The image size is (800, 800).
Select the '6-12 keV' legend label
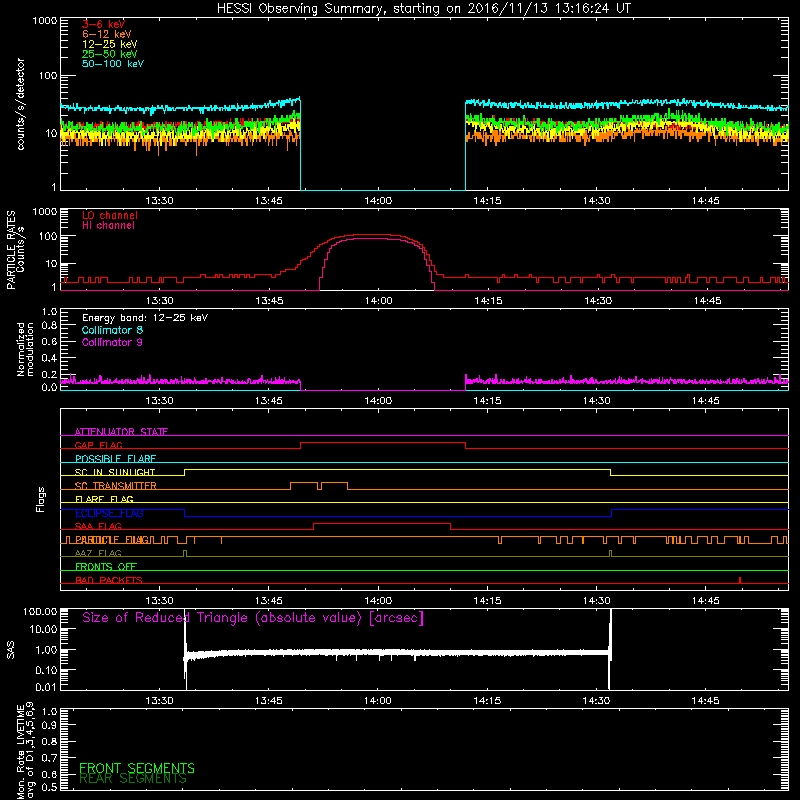click(x=107, y=34)
